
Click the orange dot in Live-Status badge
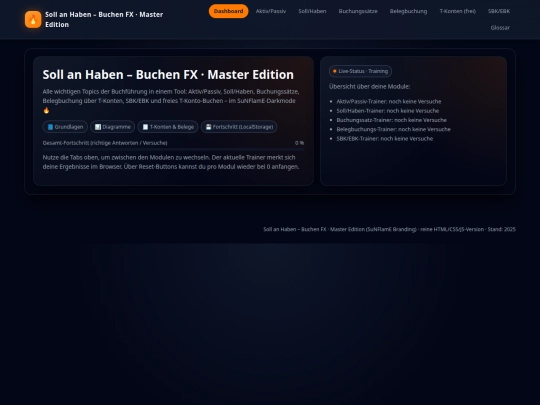(334, 71)
